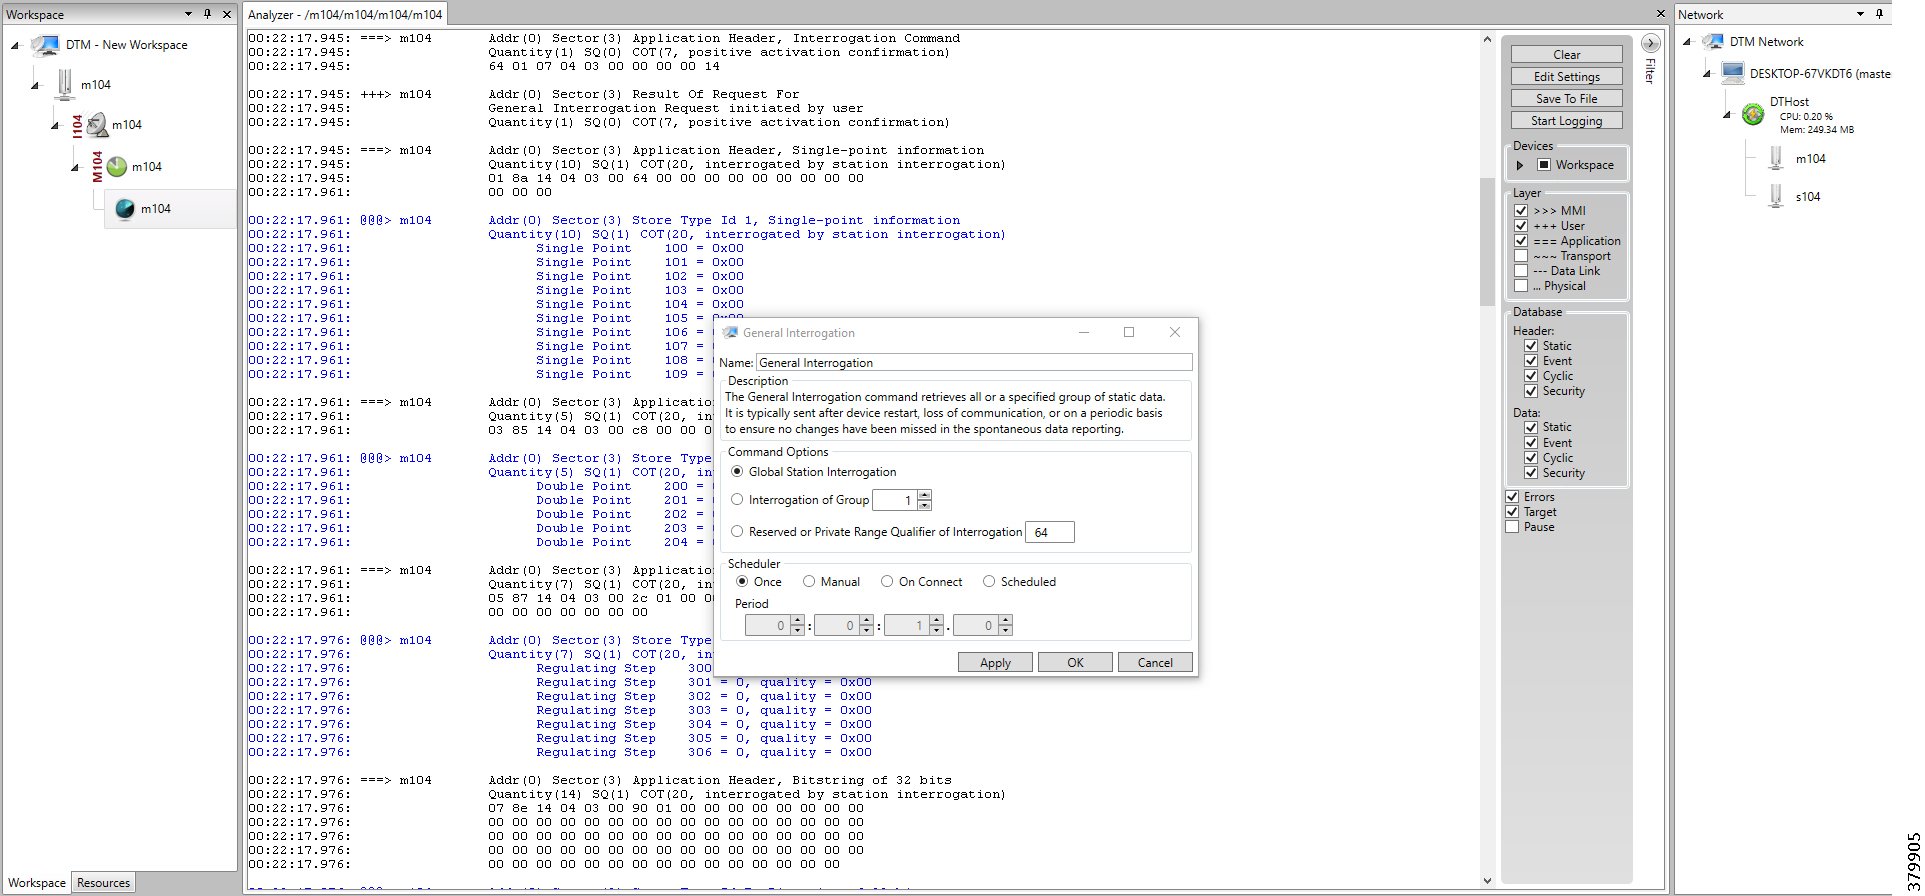The image size is (1925, 896).
Task: Open the Workspace panel dropdown arrow
Action: [x=188, y=14]
